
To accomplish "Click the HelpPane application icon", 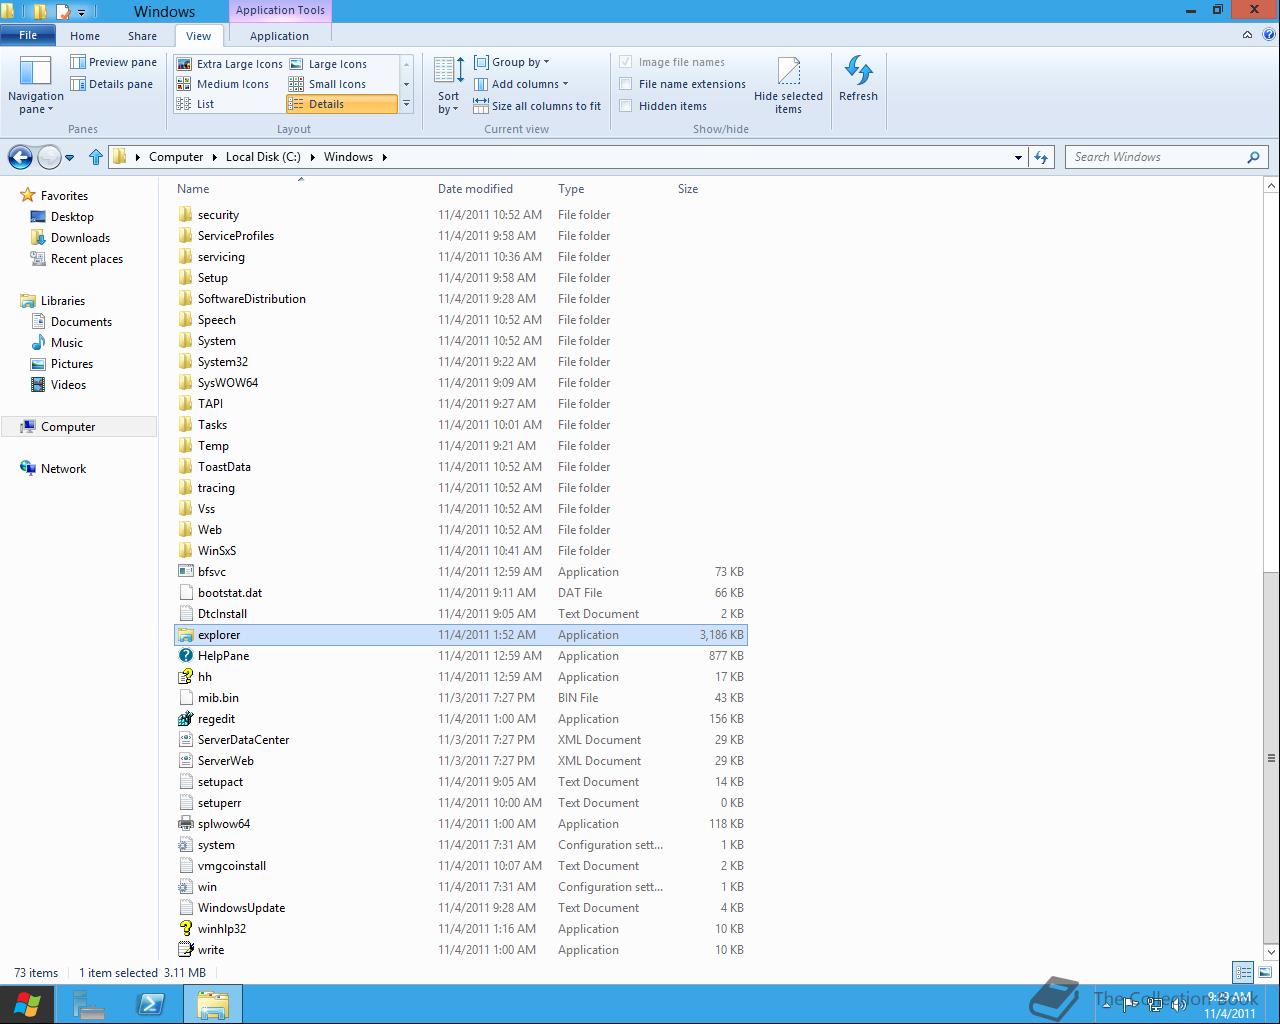I will coord(185,656).
